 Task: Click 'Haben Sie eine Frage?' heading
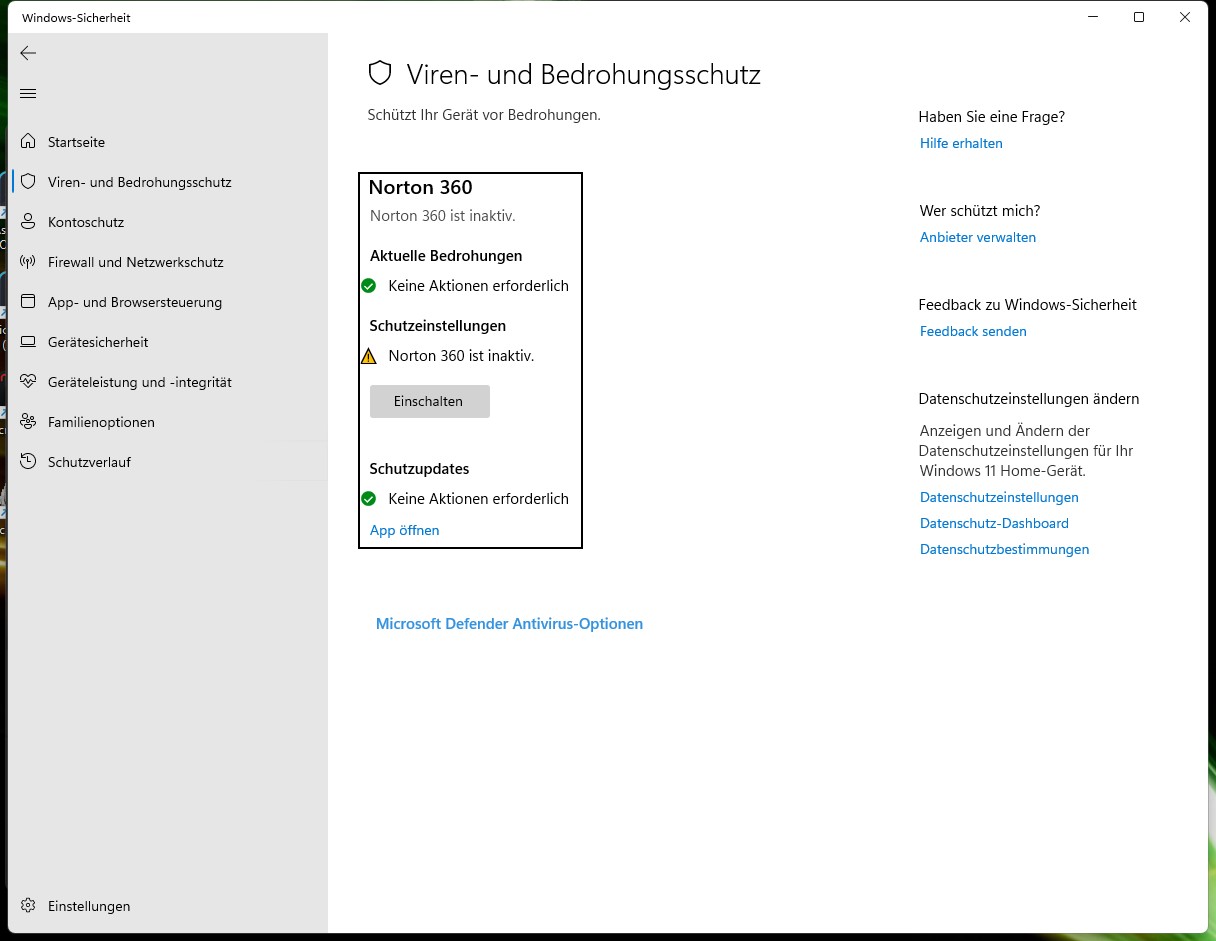pyautogui.click(x=992, y=117)
